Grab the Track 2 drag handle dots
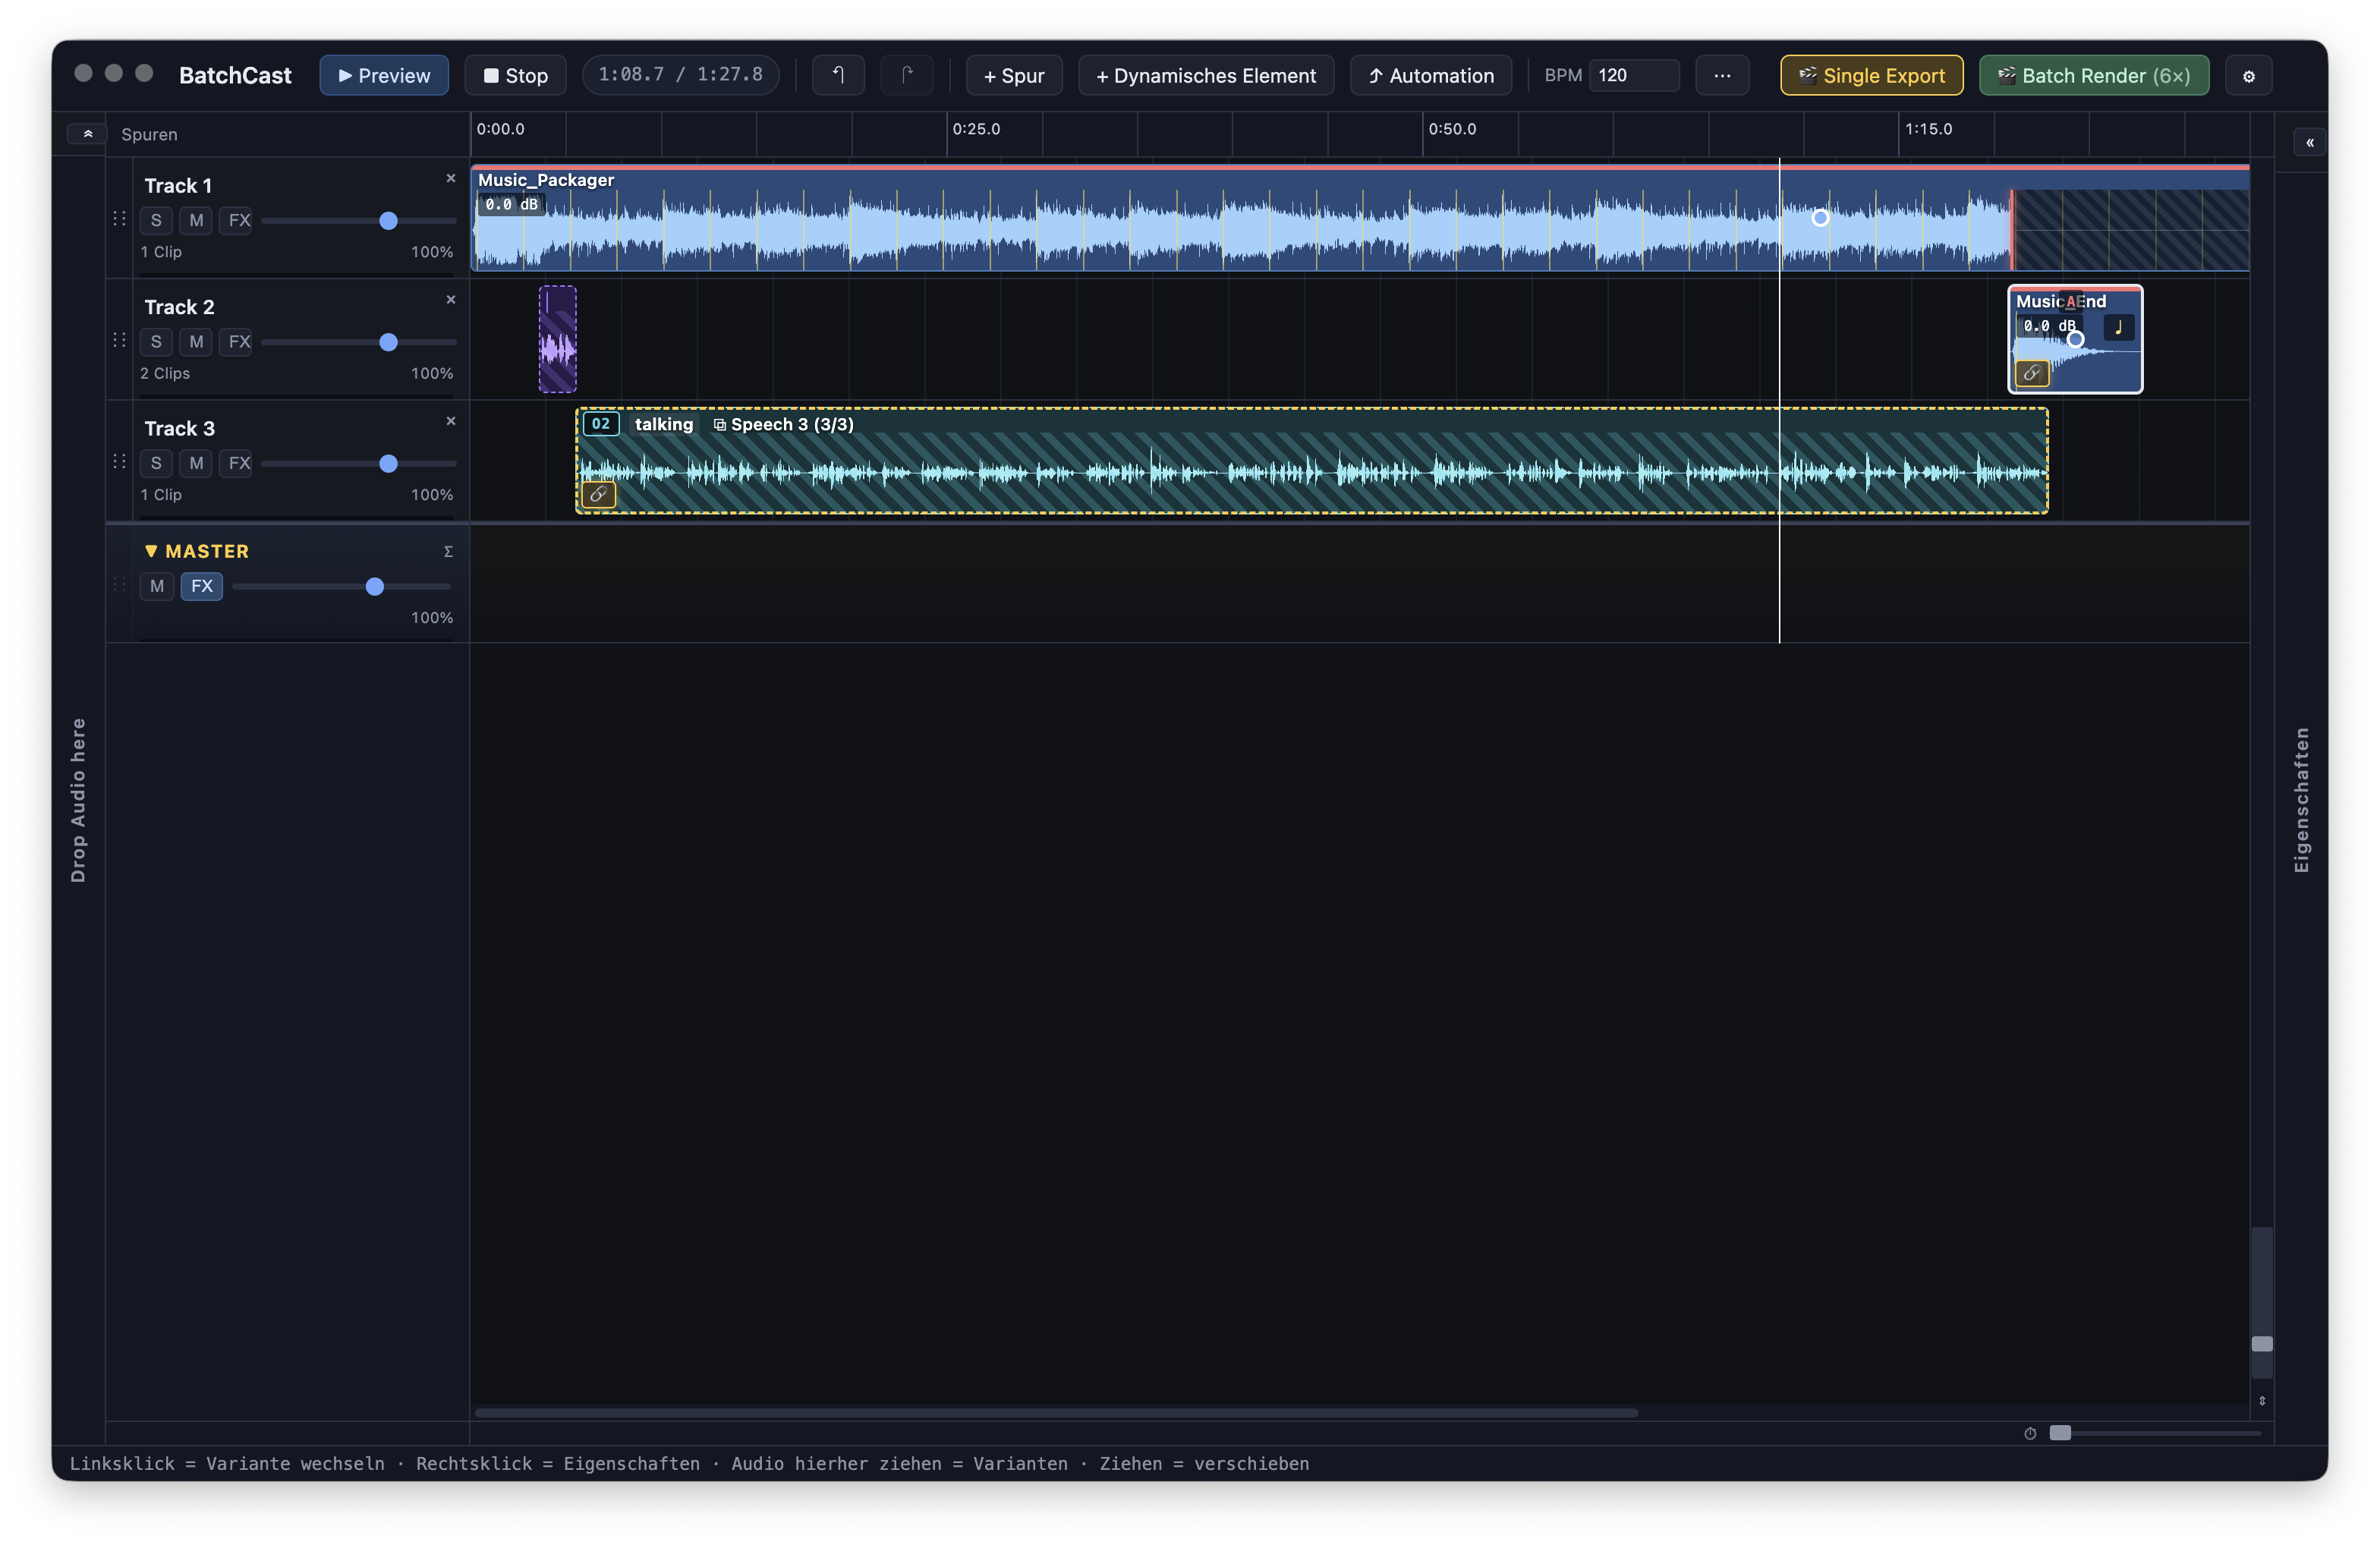 119,340
